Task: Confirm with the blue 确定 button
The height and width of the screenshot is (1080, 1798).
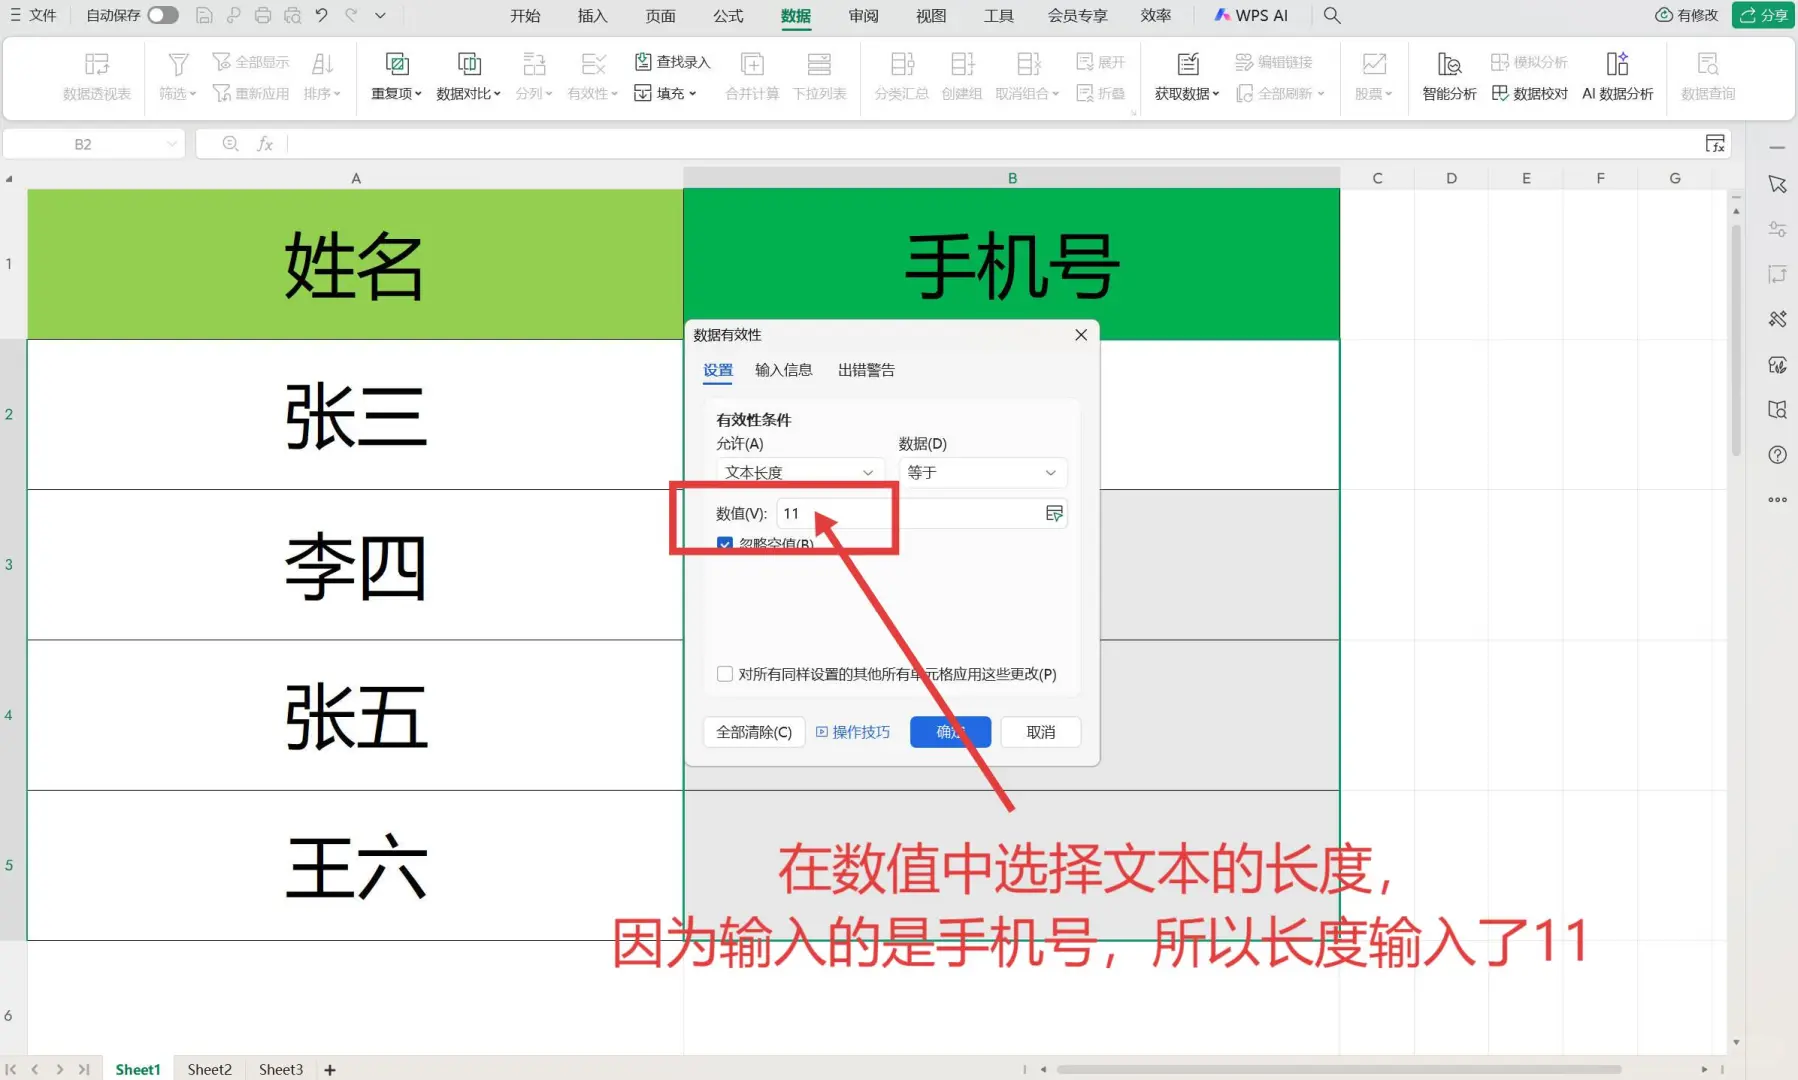Action: click(x=950, y=732)
